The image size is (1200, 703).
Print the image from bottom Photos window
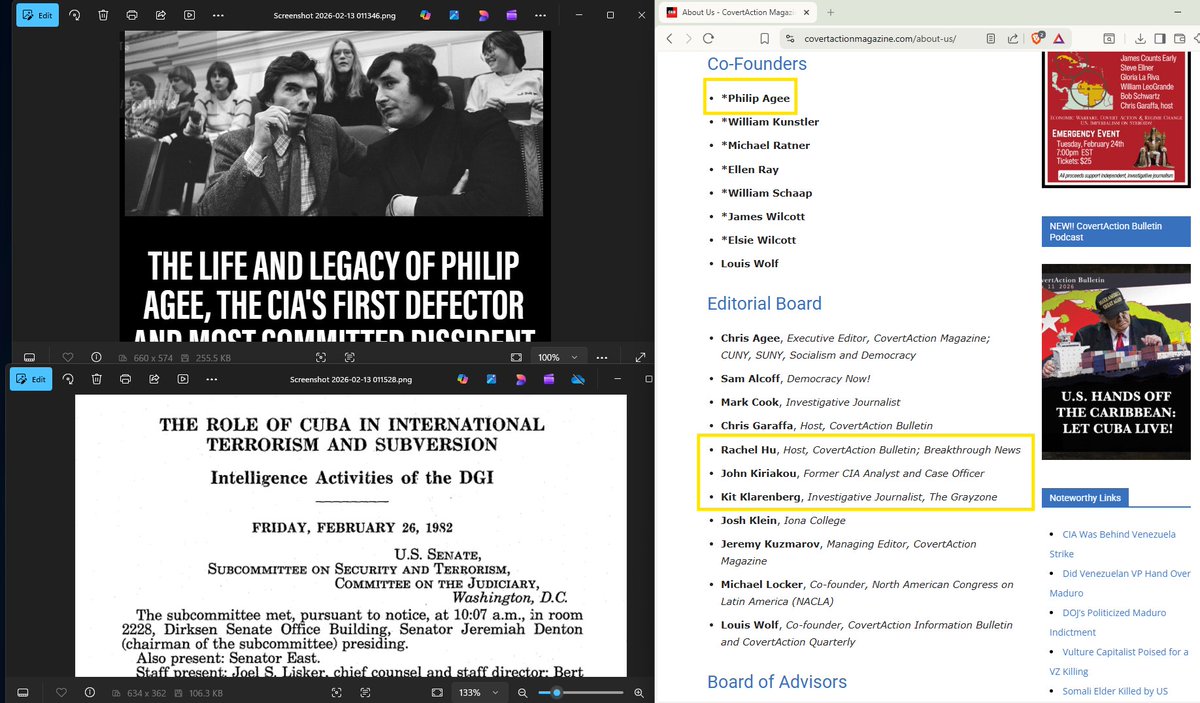[x=125, y=379]
